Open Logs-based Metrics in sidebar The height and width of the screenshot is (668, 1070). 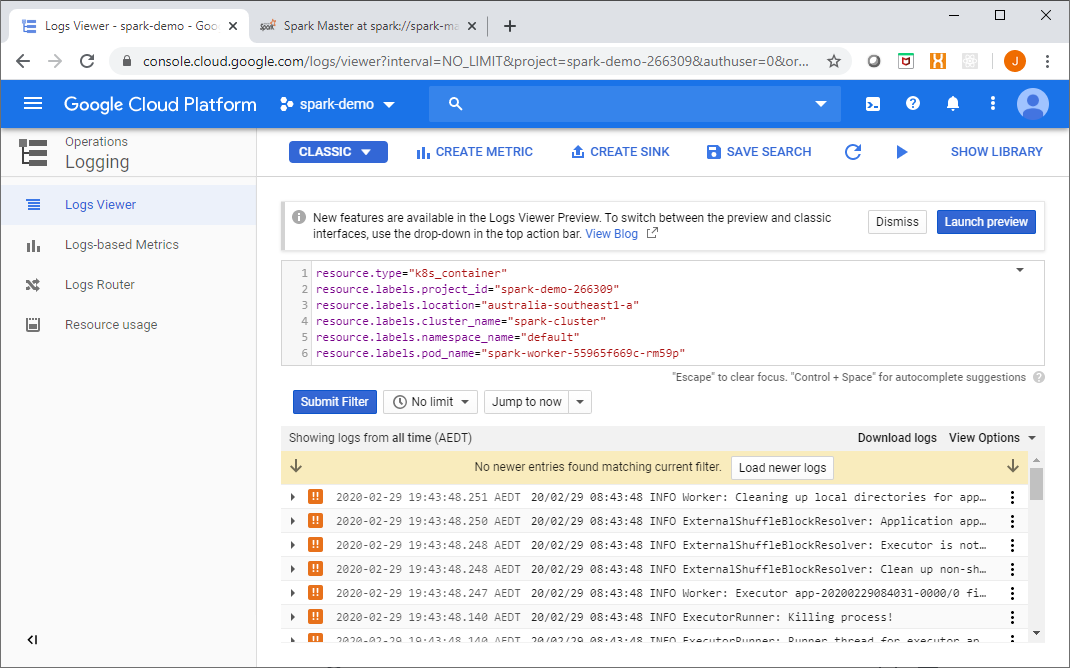click(128, 245)
